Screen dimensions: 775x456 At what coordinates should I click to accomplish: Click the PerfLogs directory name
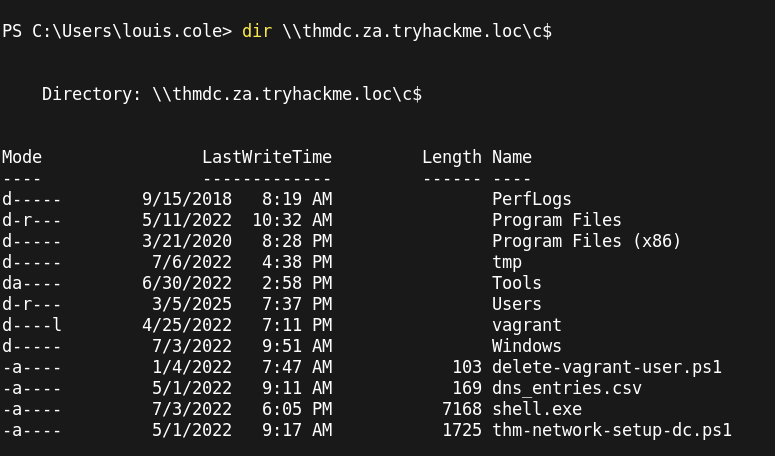click(x=531, y=199)
